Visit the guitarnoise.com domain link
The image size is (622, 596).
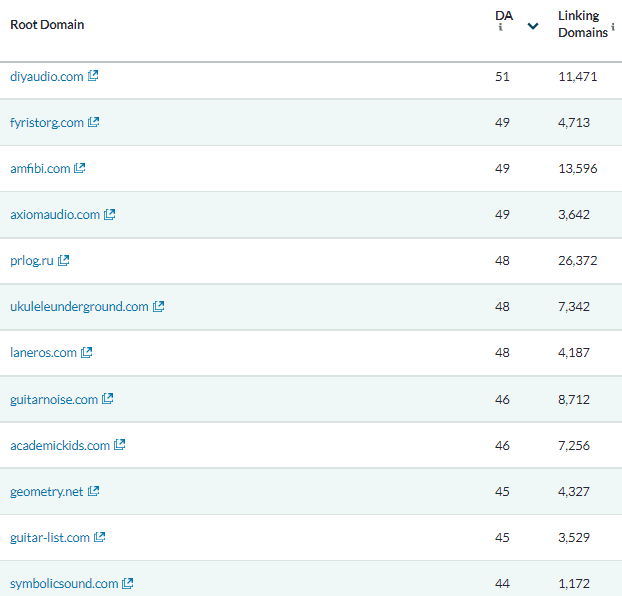pos(54,399)
